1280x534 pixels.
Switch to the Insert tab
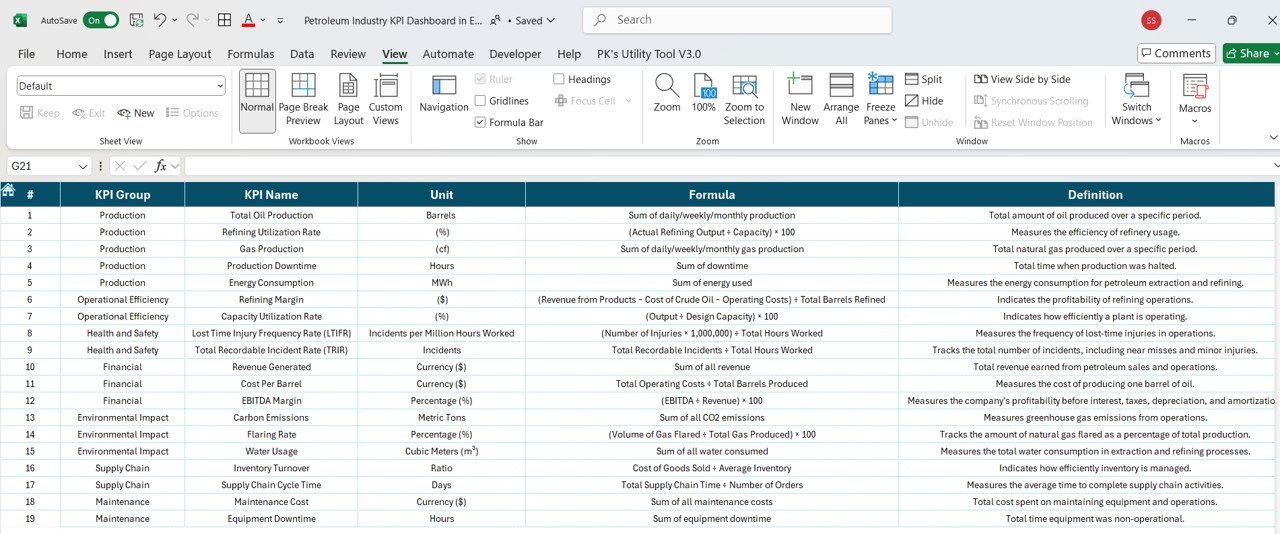click(118, 54)
